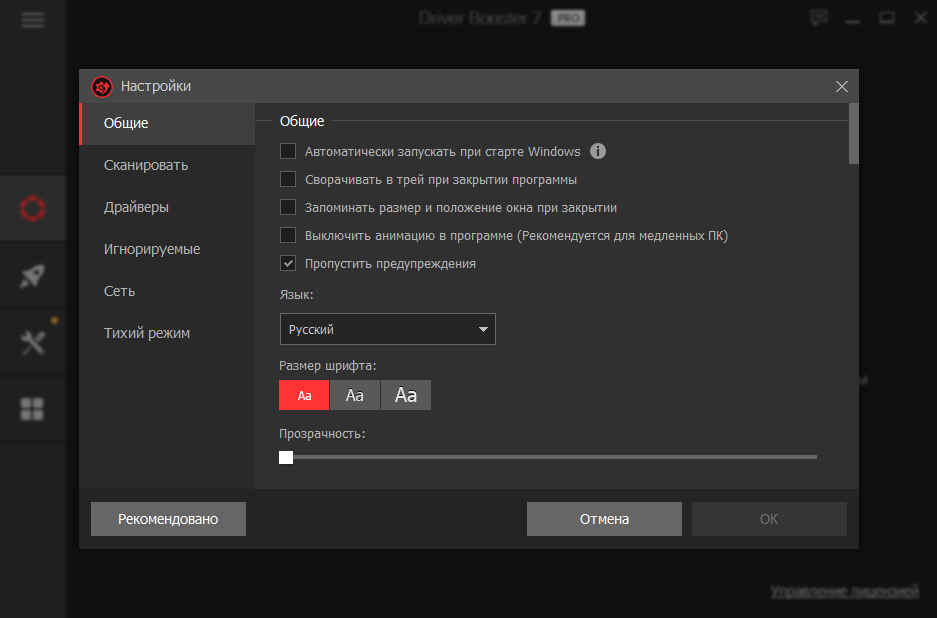937x618 pixels.
Task: Go to the Тихий режим tab
Action: (x=147, y=333)
